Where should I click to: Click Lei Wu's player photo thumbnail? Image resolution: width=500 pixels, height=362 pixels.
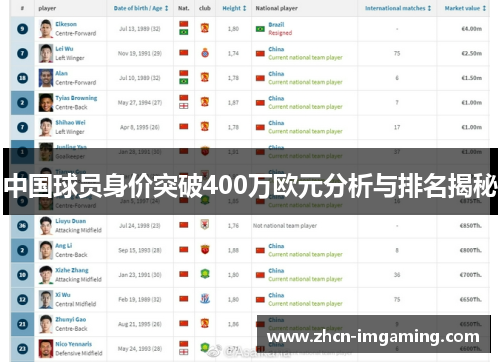(x=46, y=53)
